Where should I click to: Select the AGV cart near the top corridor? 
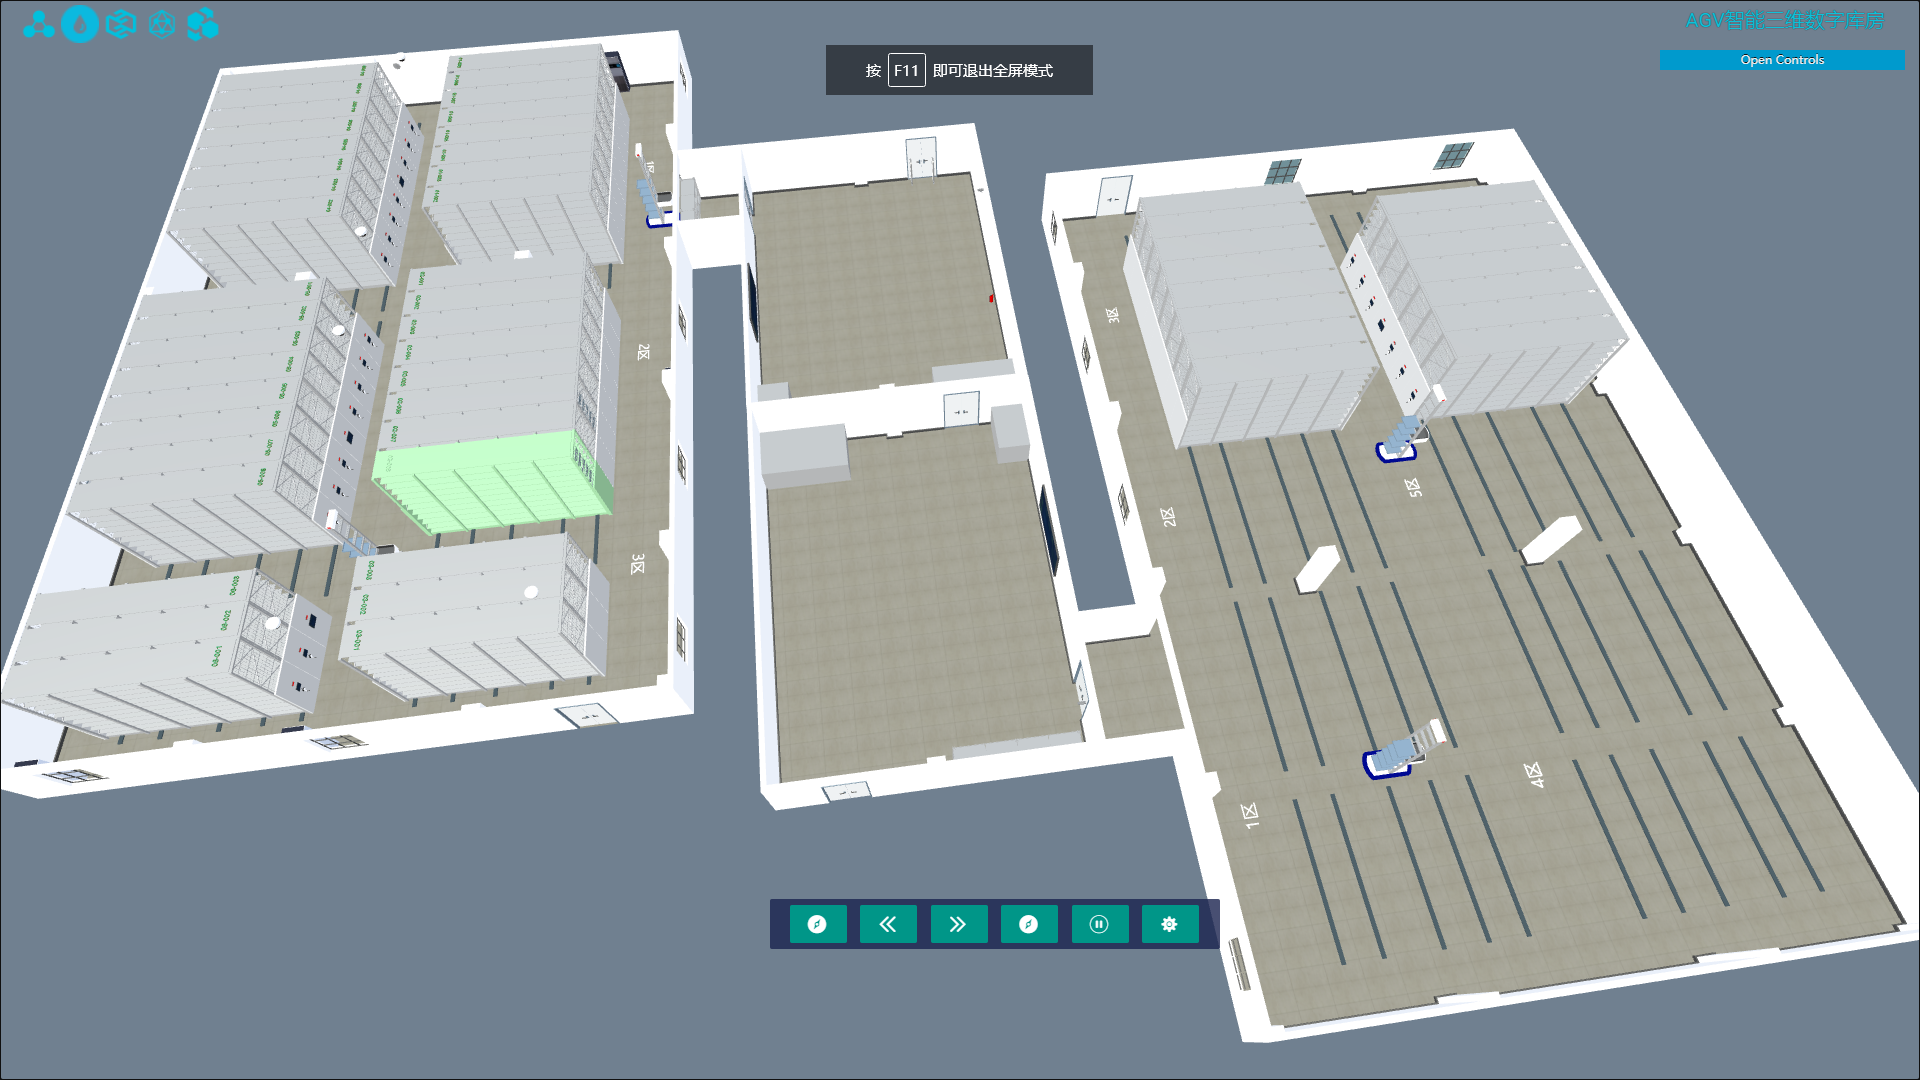coord(655,205)
